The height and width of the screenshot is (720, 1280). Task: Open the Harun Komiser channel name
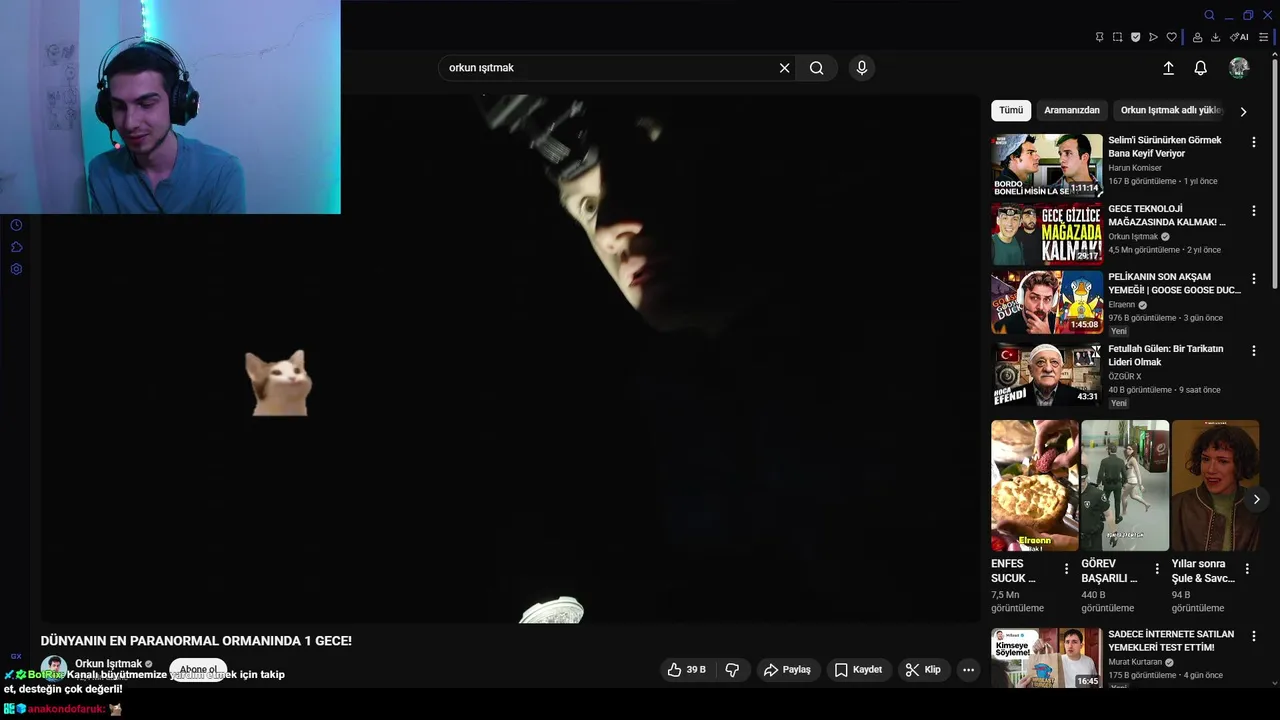click(x=1135, y=168)
